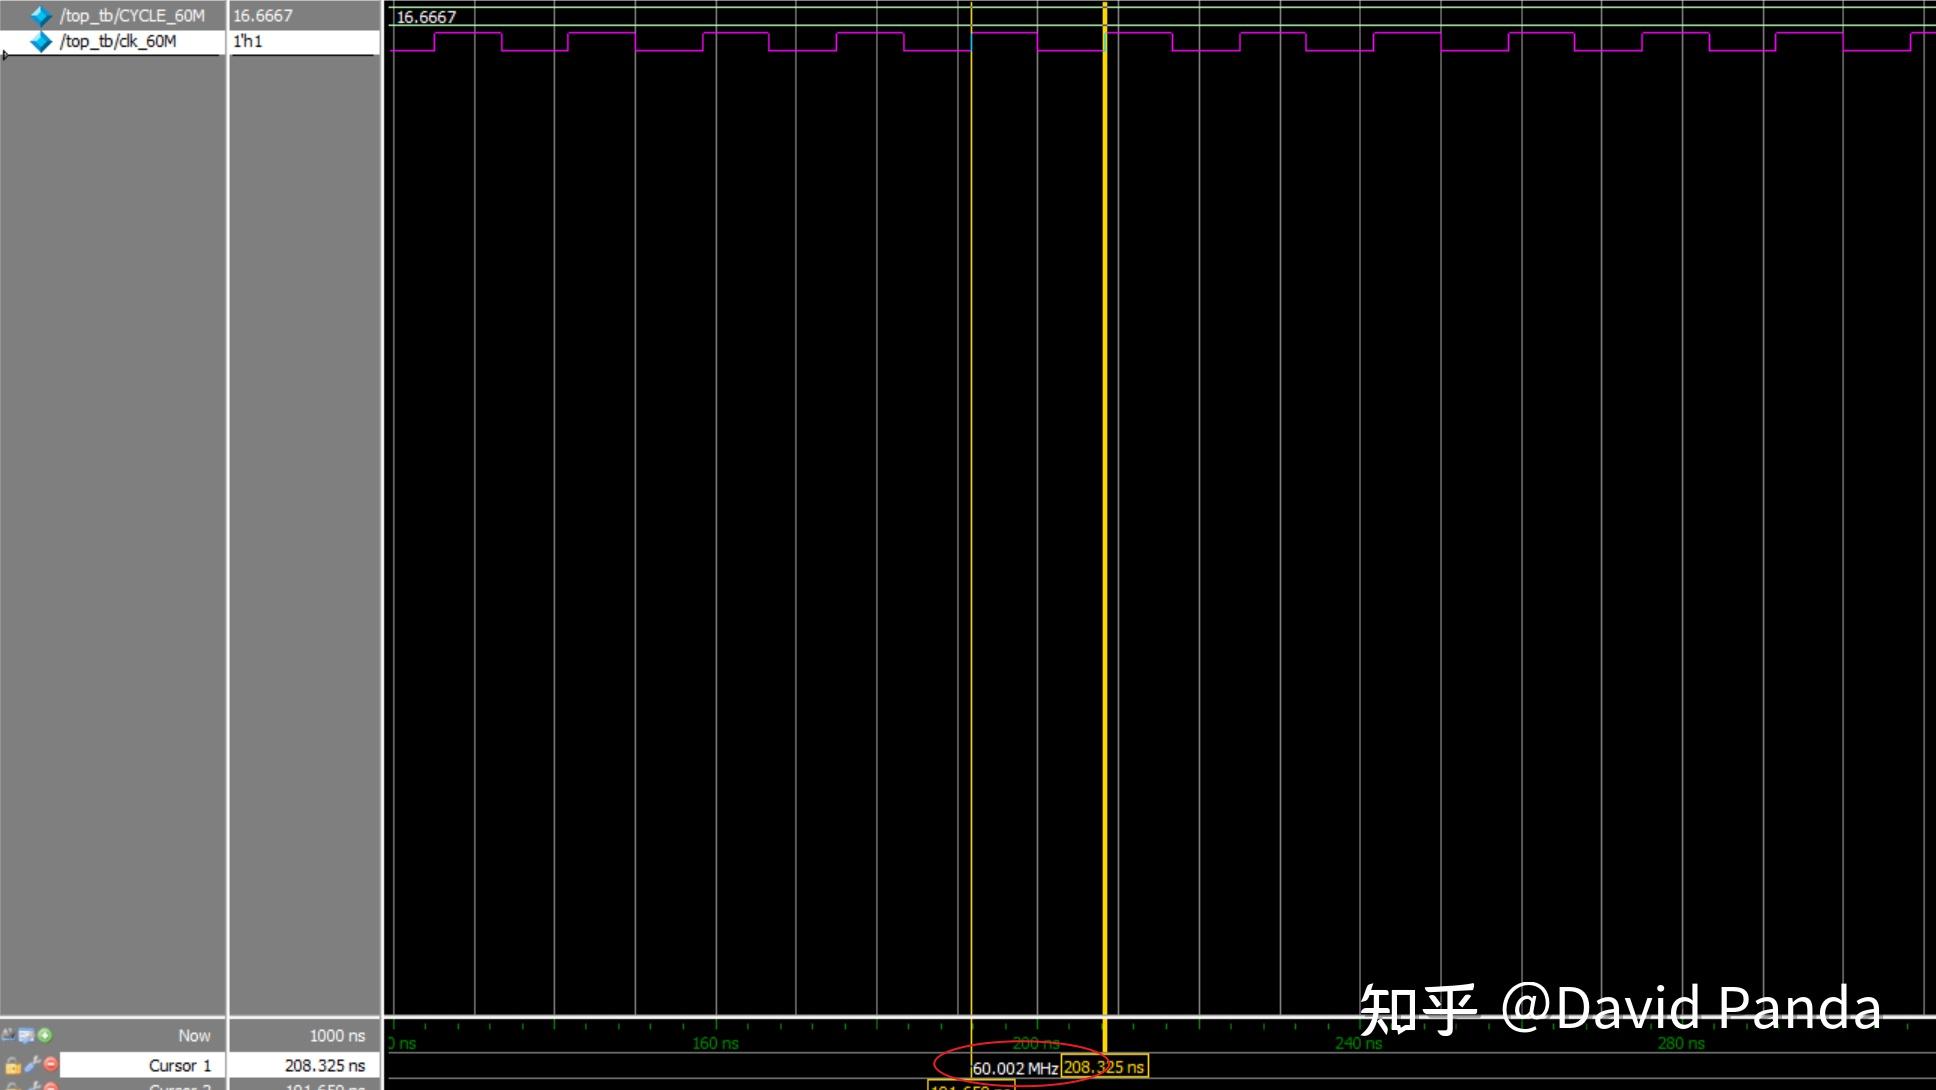Image resolution: width=1936 pixels, height=1090 pixels.
Task: Delete Cursor 1 with red minus icon
Action: (50, 1064)
